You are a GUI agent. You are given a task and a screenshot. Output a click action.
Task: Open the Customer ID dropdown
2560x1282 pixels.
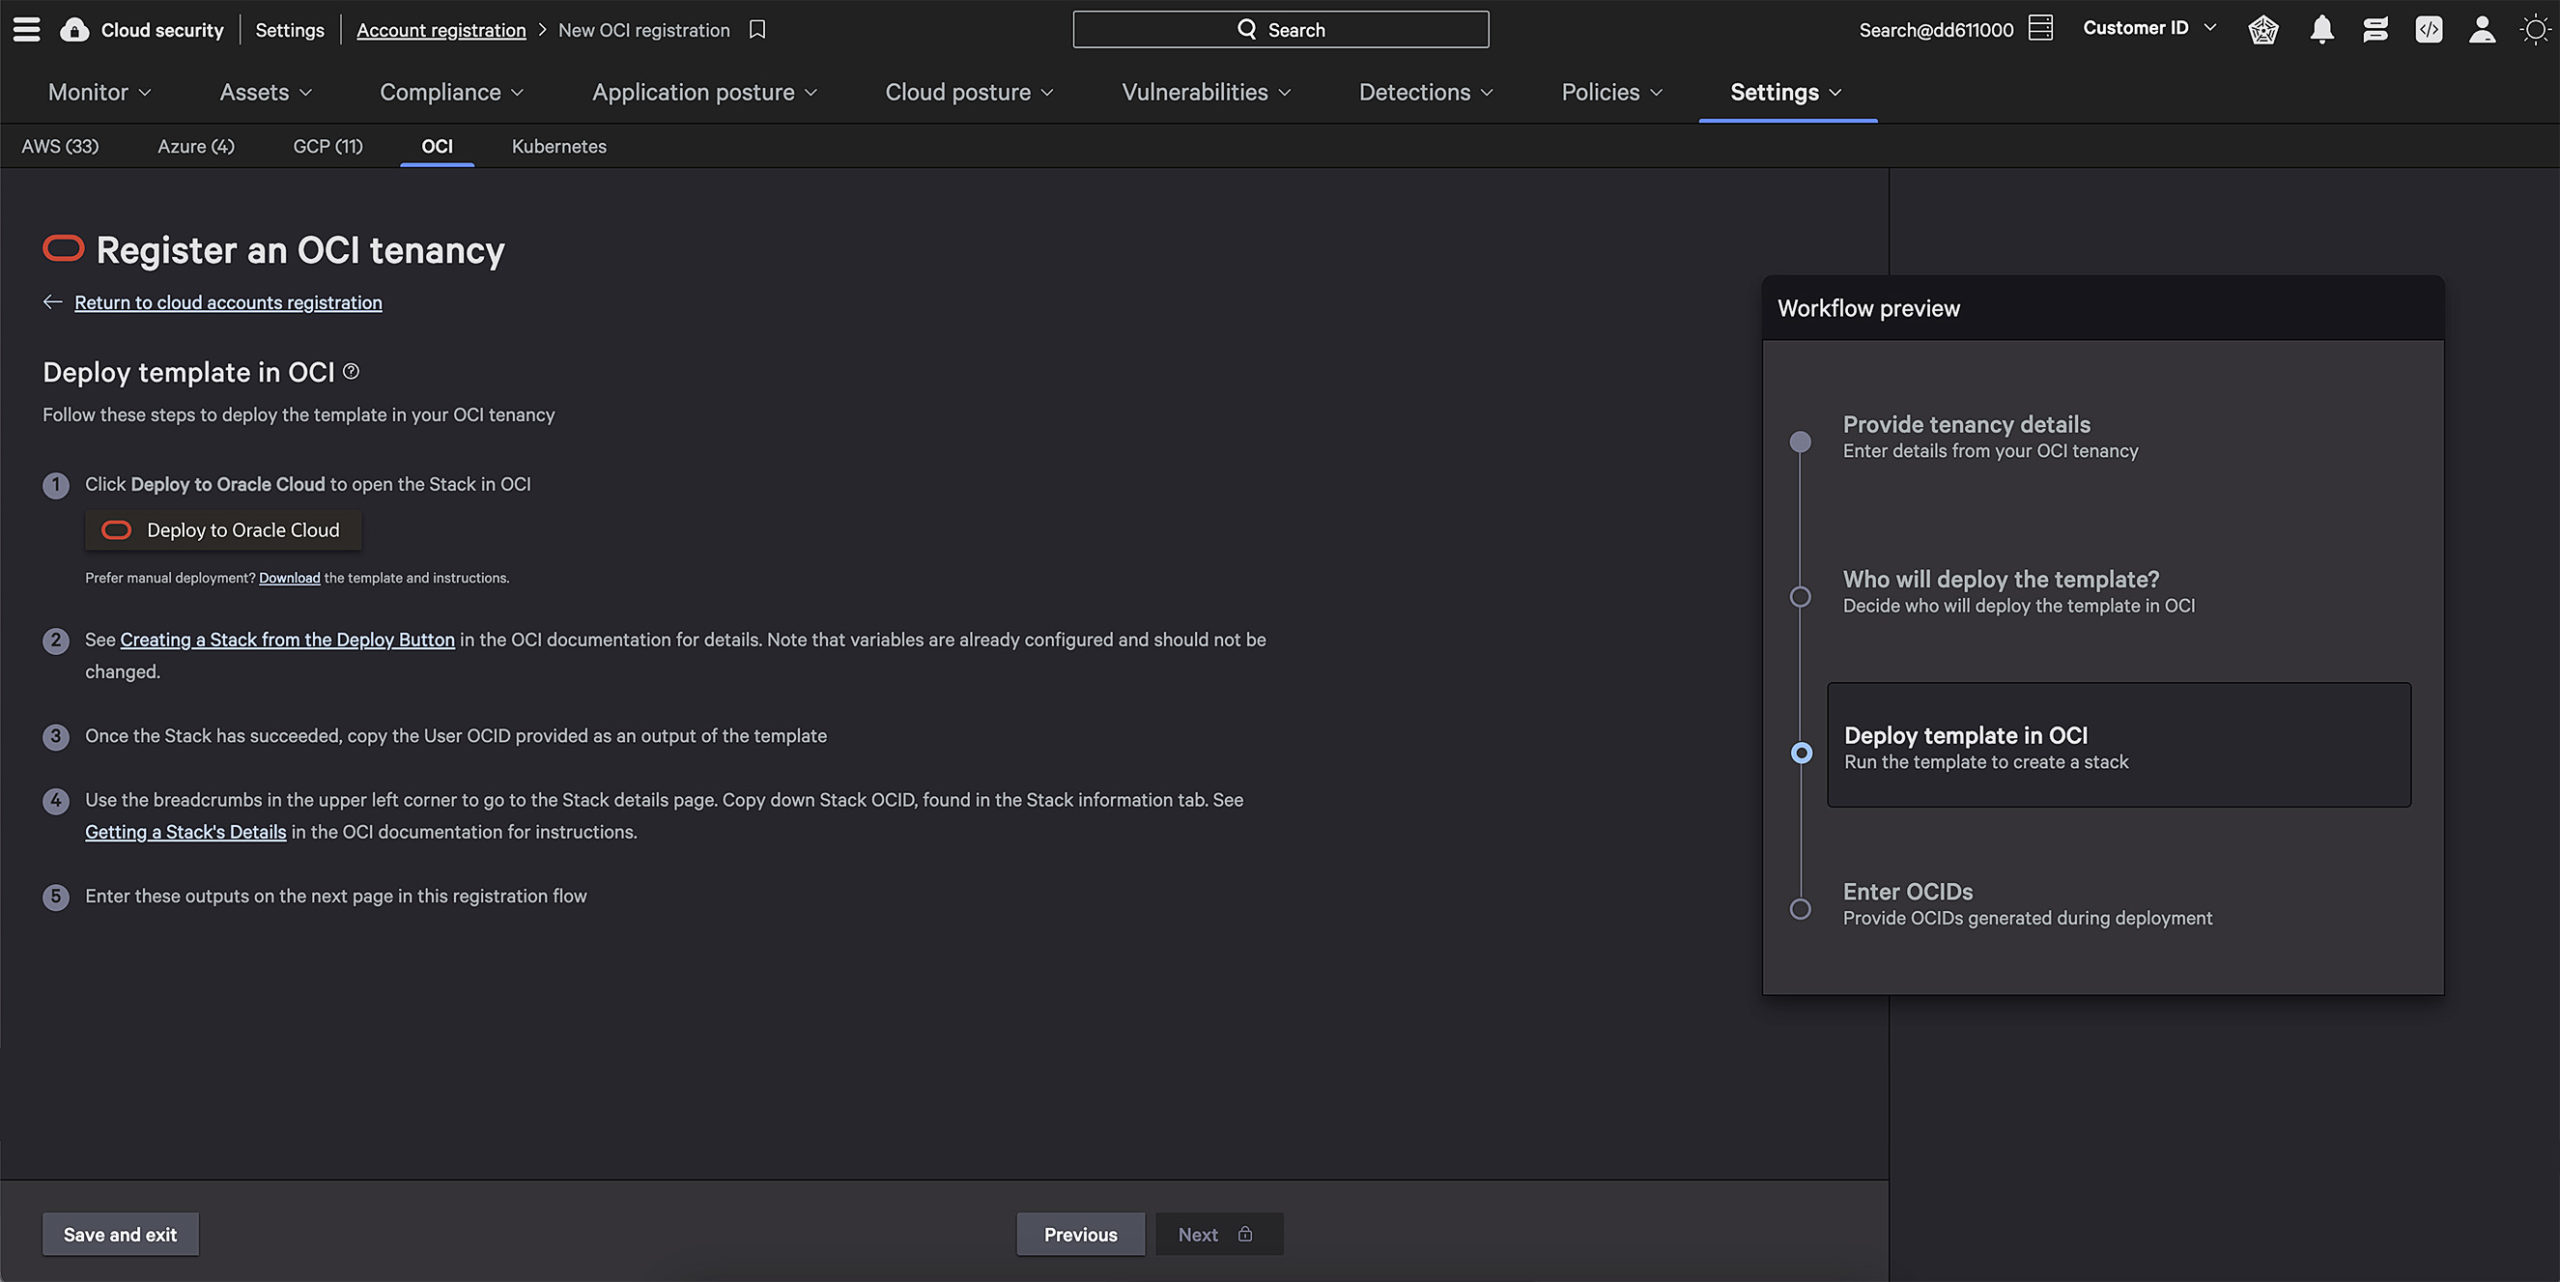(2149, 28)
